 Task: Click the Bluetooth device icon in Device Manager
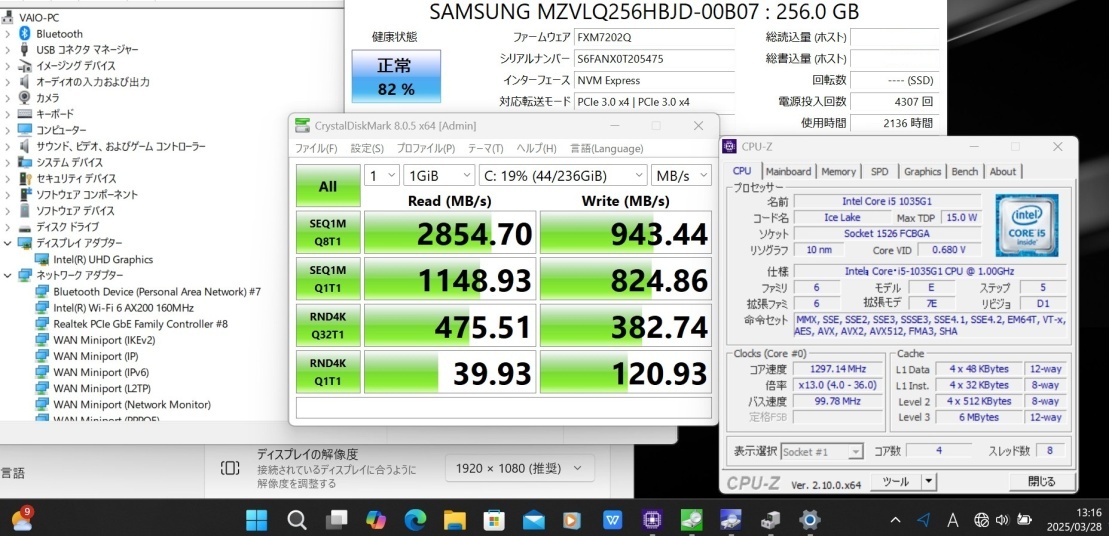coord(25,33)
